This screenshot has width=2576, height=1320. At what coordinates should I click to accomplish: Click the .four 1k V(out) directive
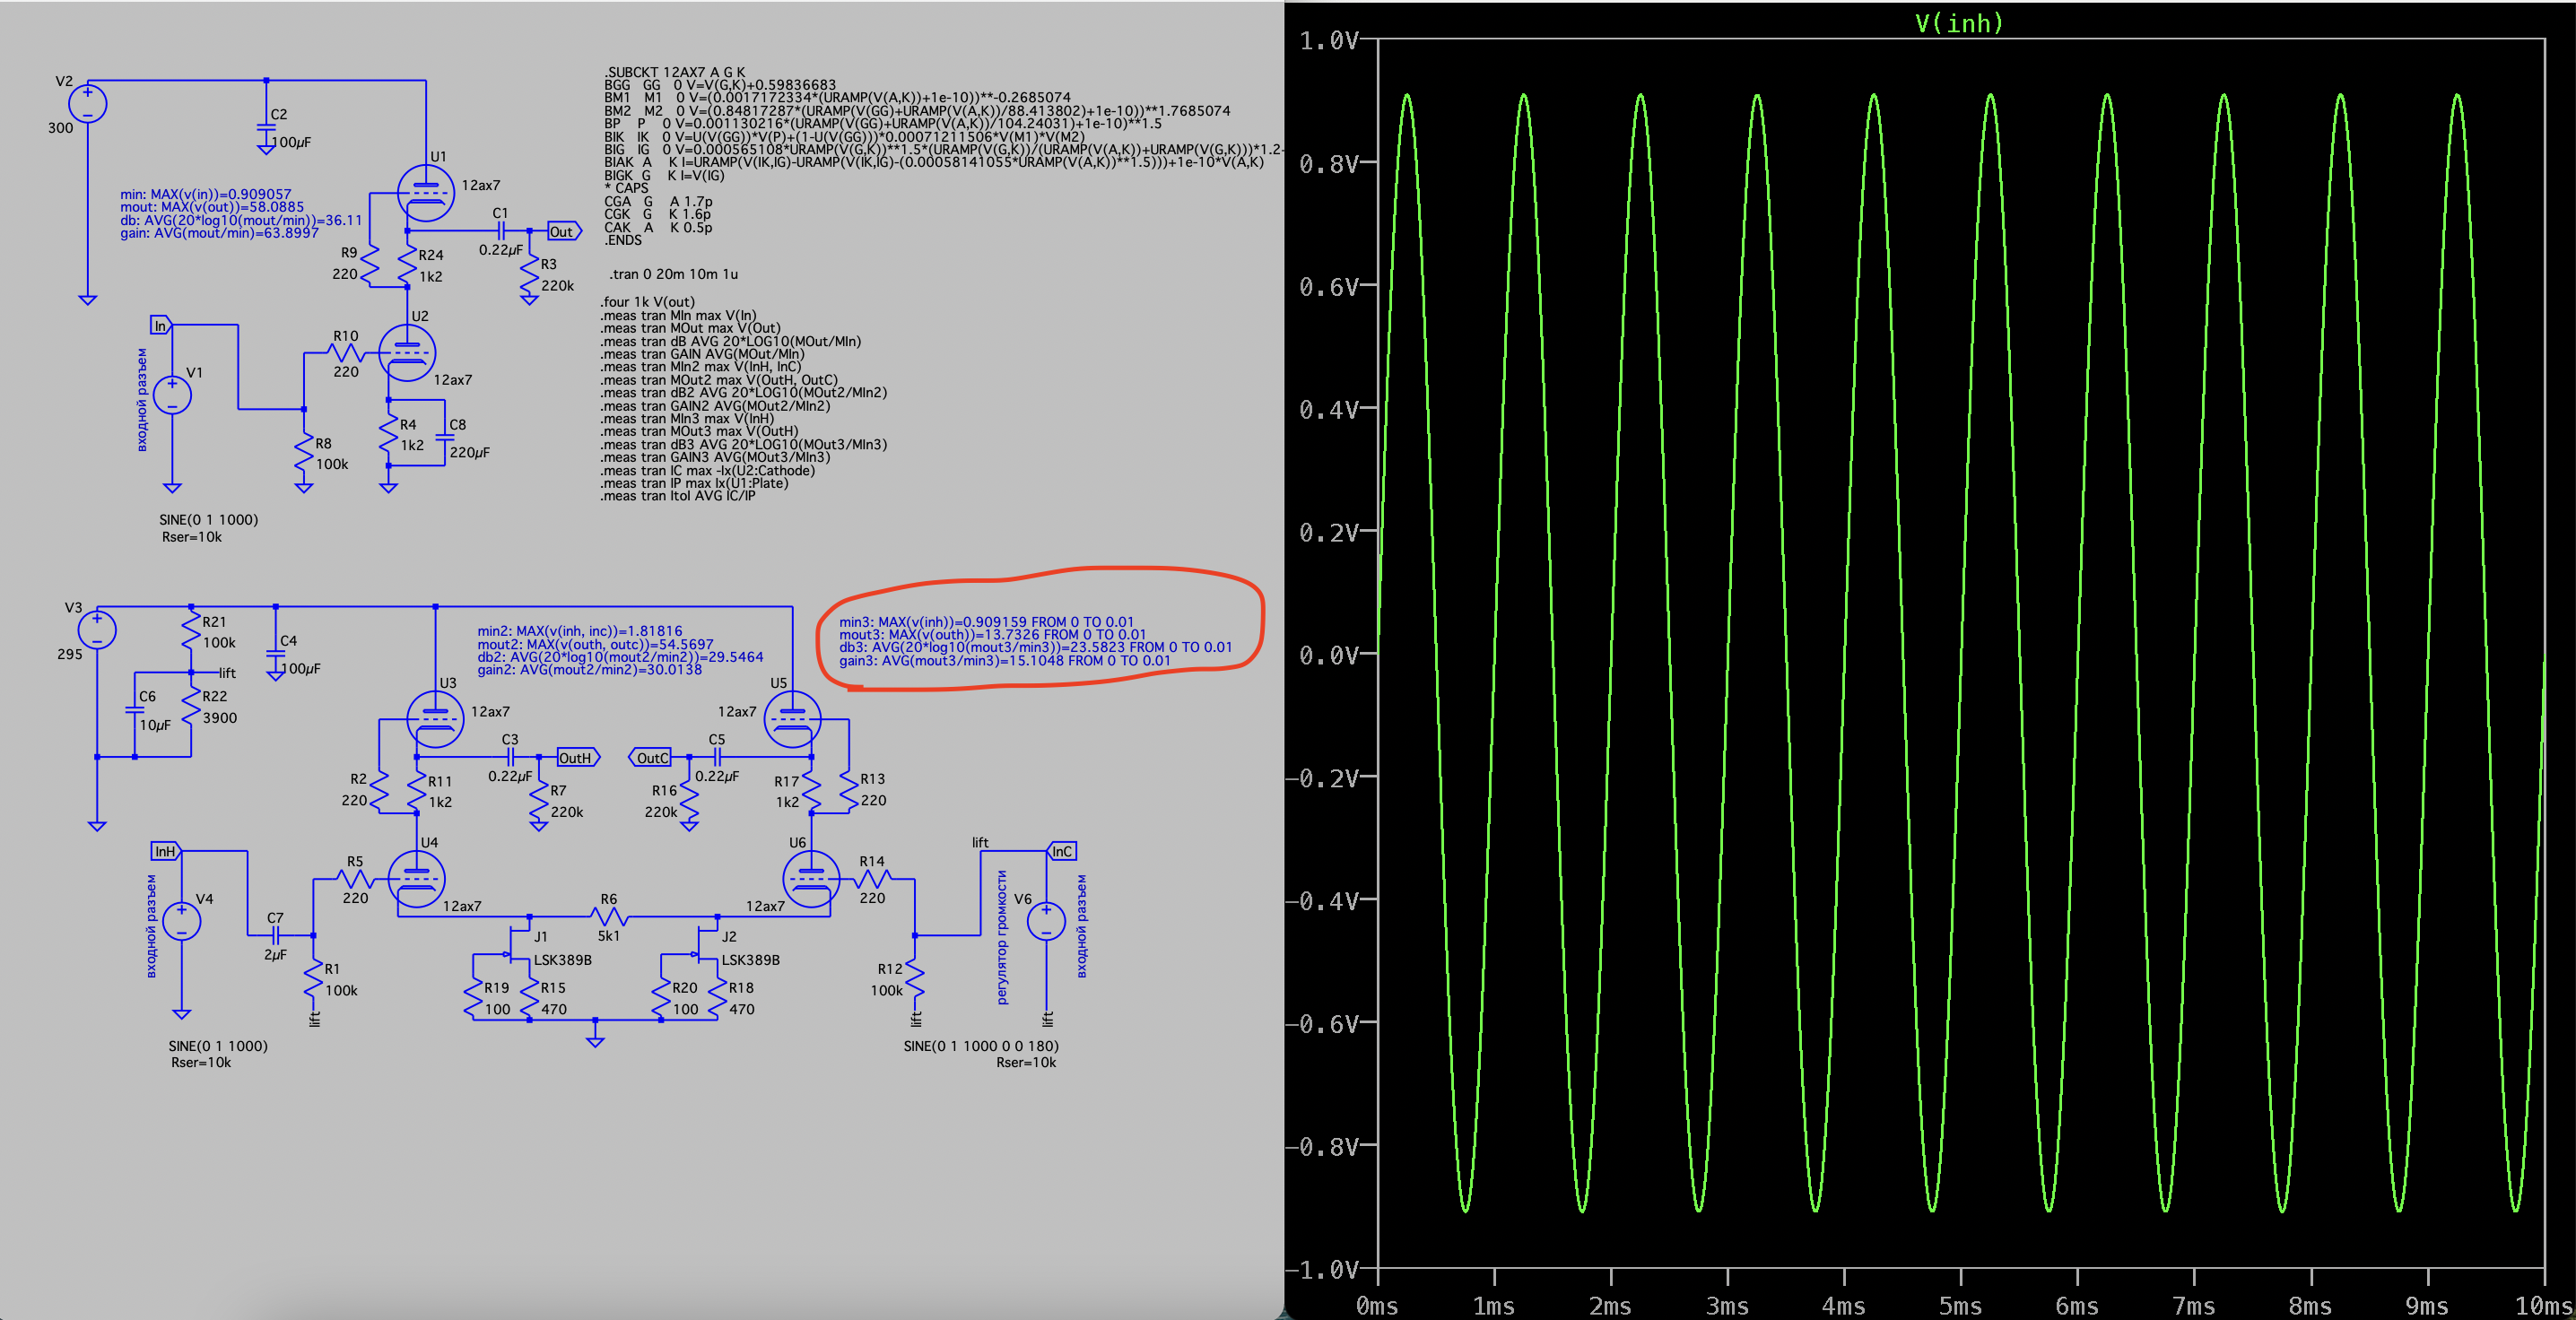click(x=647, y=302)
